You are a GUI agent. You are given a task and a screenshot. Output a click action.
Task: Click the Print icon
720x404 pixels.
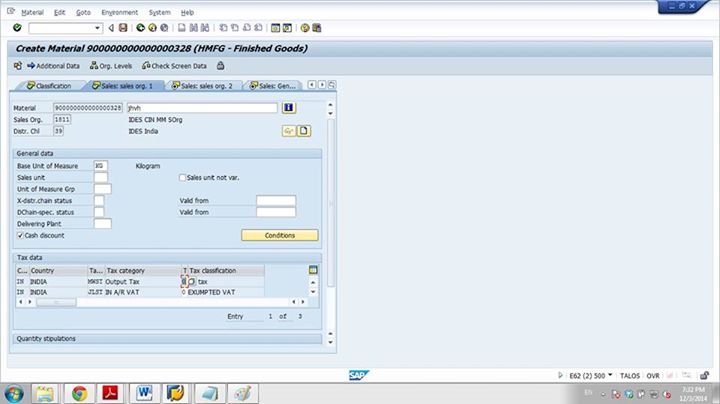[x=182, y=28]
